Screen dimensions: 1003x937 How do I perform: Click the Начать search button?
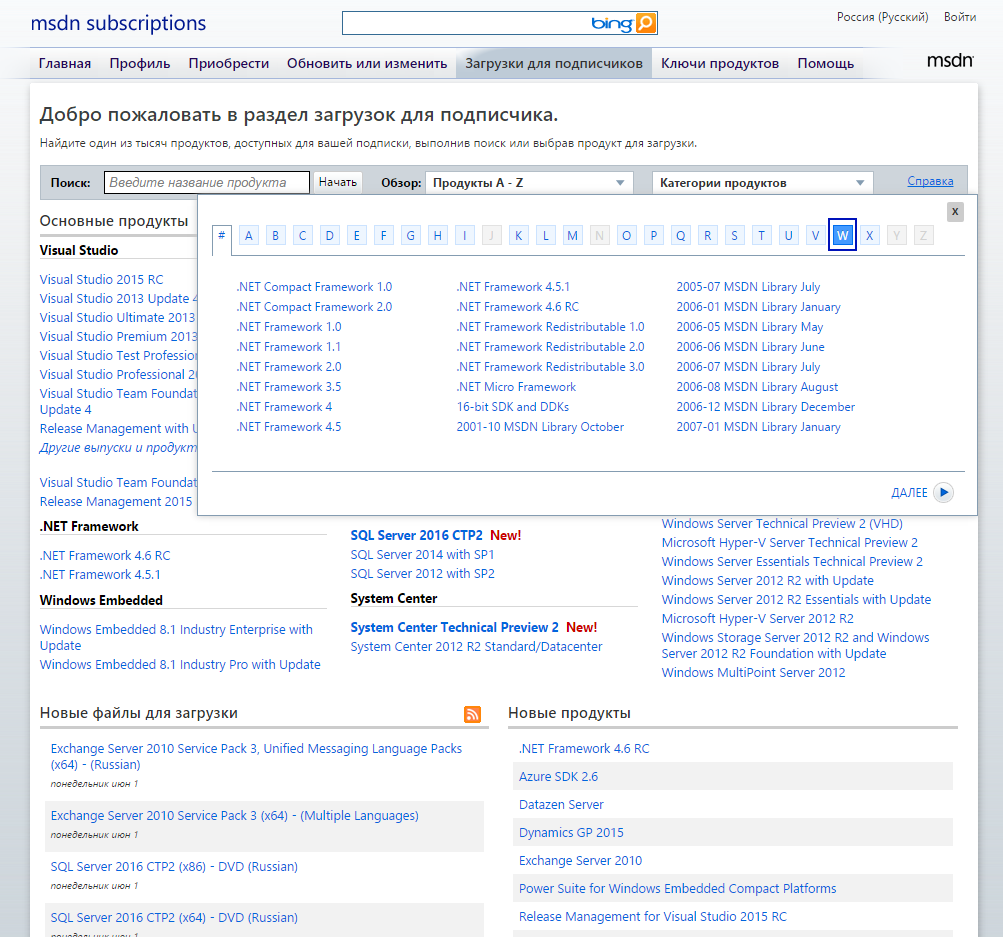click(x=338, y=182)
